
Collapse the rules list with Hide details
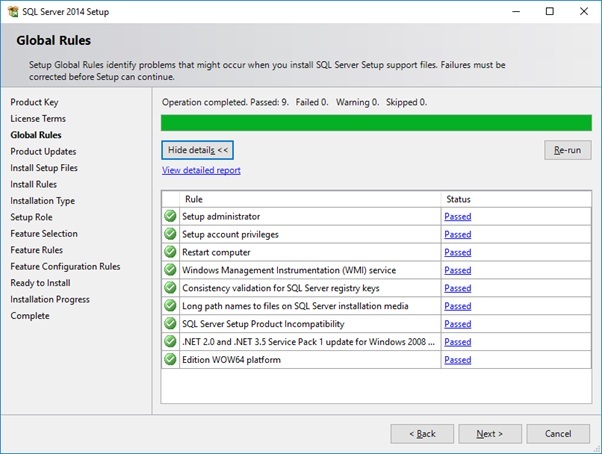tap(197, 150)
